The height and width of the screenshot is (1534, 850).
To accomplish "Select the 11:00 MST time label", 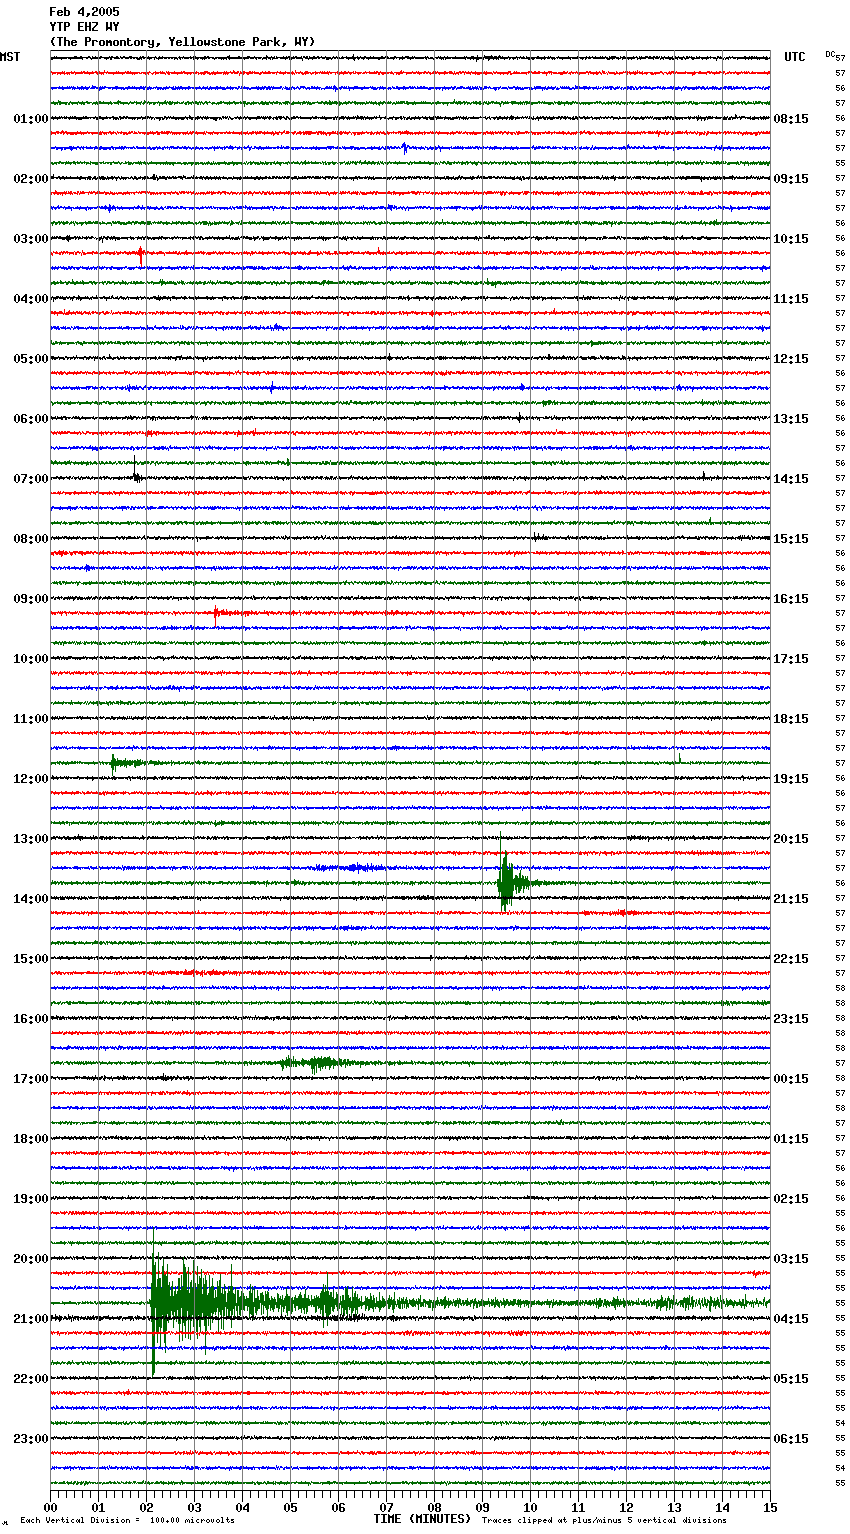I will tap(30, 719).
